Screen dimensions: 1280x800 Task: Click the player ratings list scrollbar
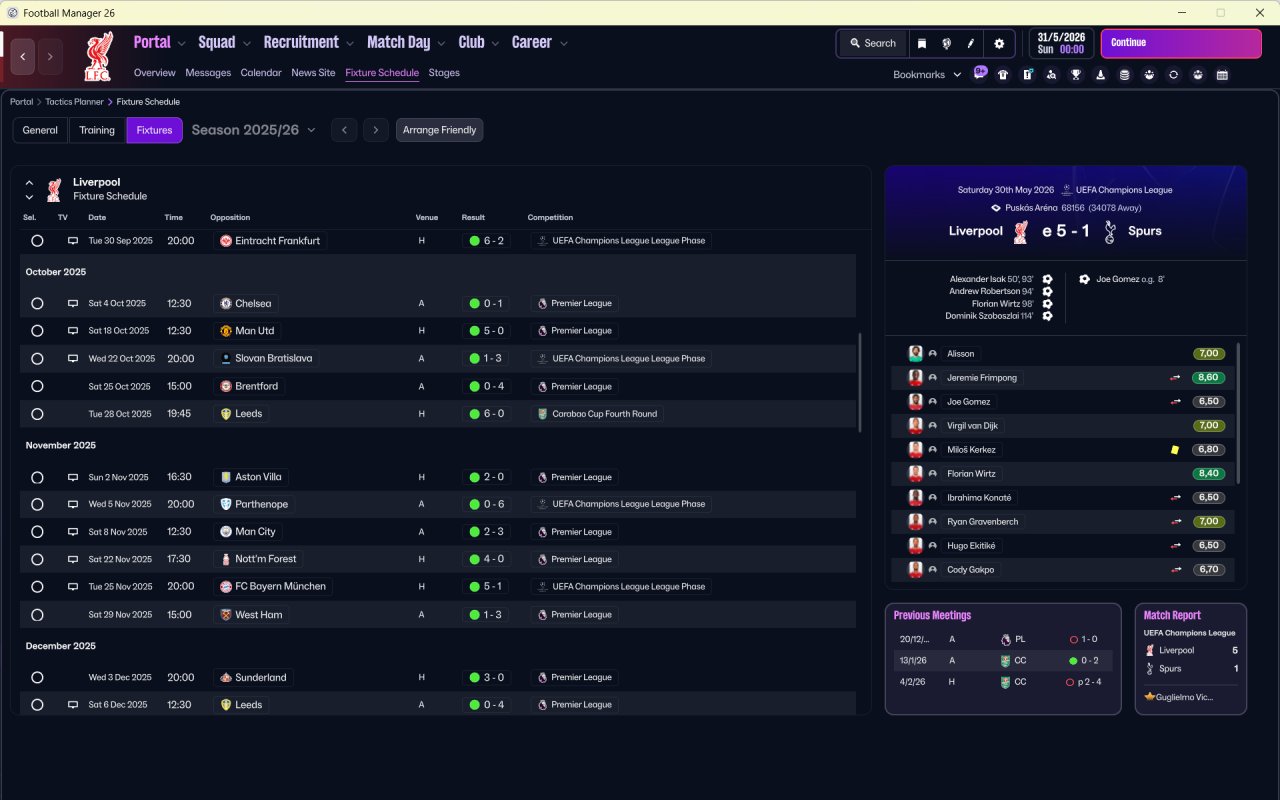click(x=1238, y=414)
